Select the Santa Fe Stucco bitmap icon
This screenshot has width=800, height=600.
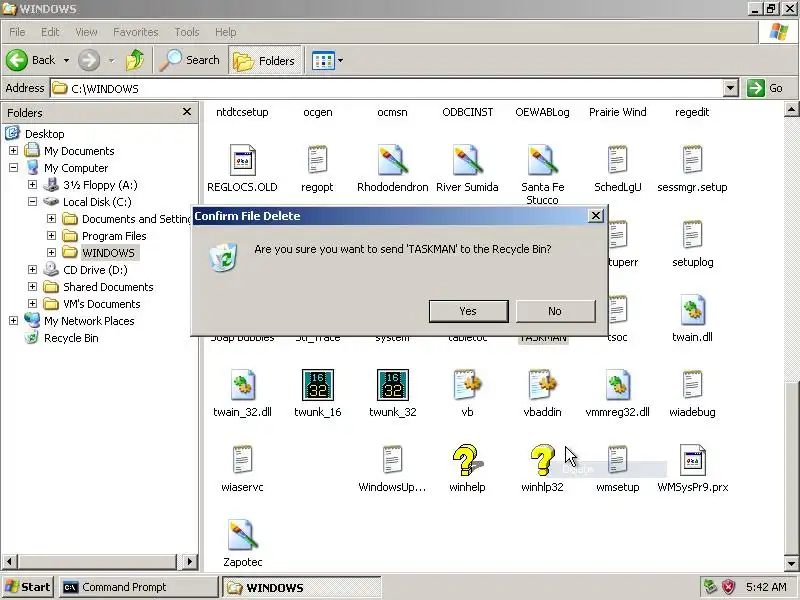click(x=542, y=160)
